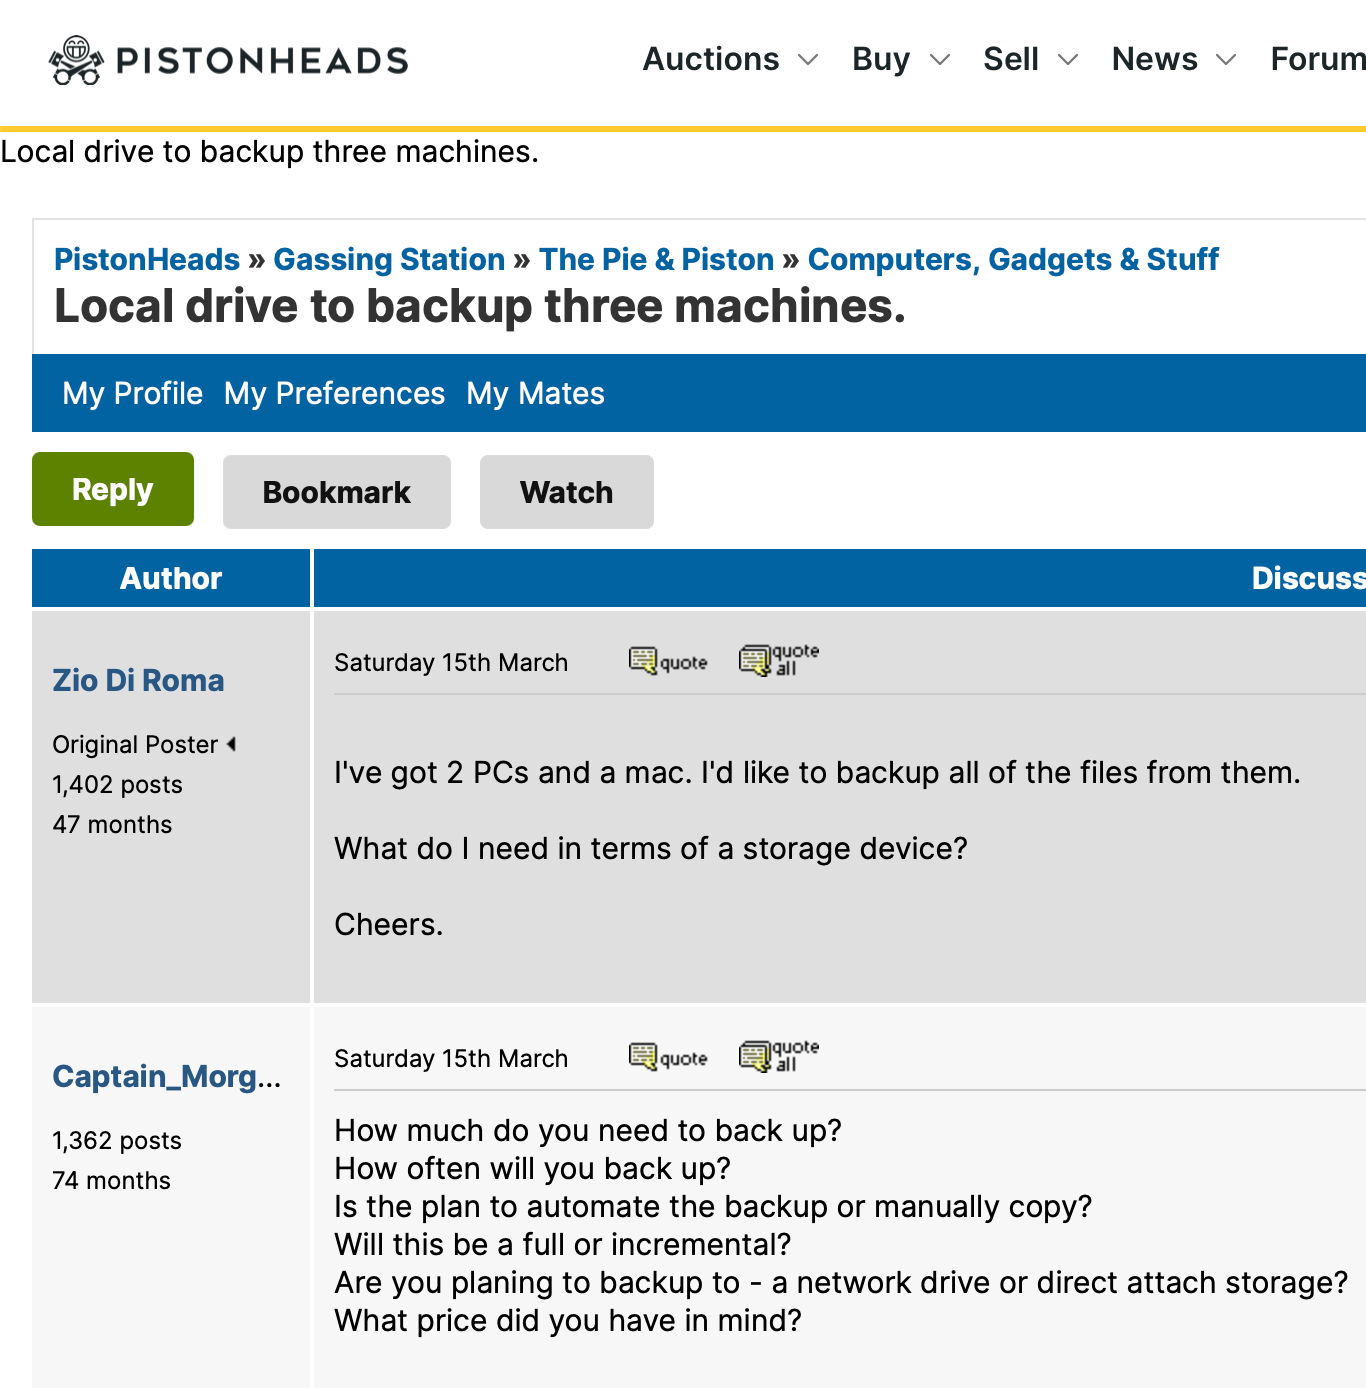Click the Original Poster arrow marker
Screen dimensions: 1366x1388
tap(231, 744)
